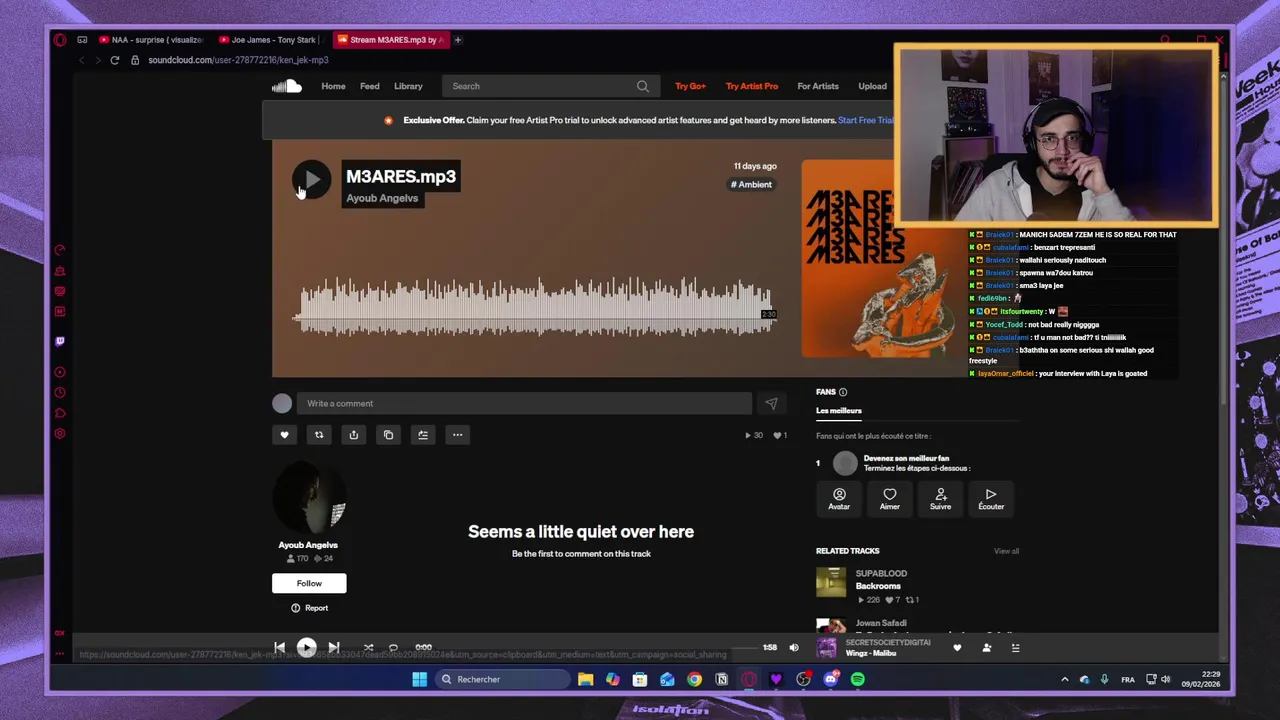
Task: Open the more options ellipsis button
Action: tap(458, 435)
